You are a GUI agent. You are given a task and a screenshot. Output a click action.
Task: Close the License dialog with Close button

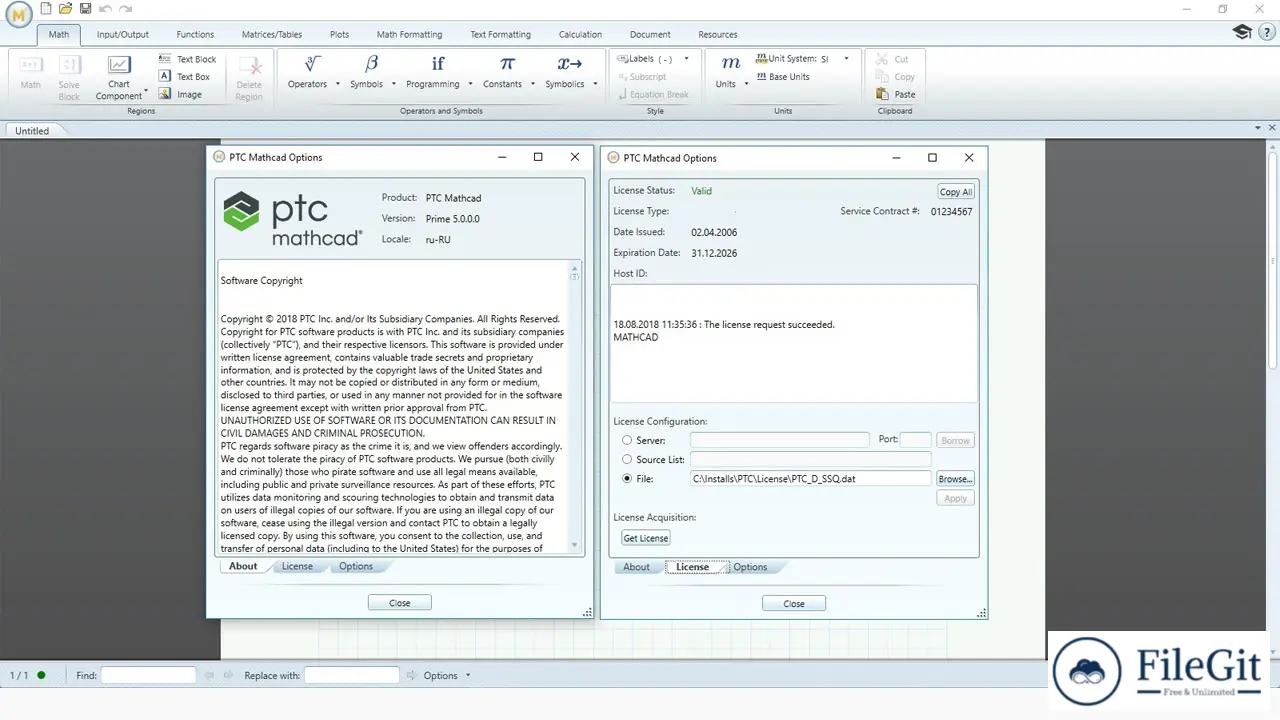point(794,604)
